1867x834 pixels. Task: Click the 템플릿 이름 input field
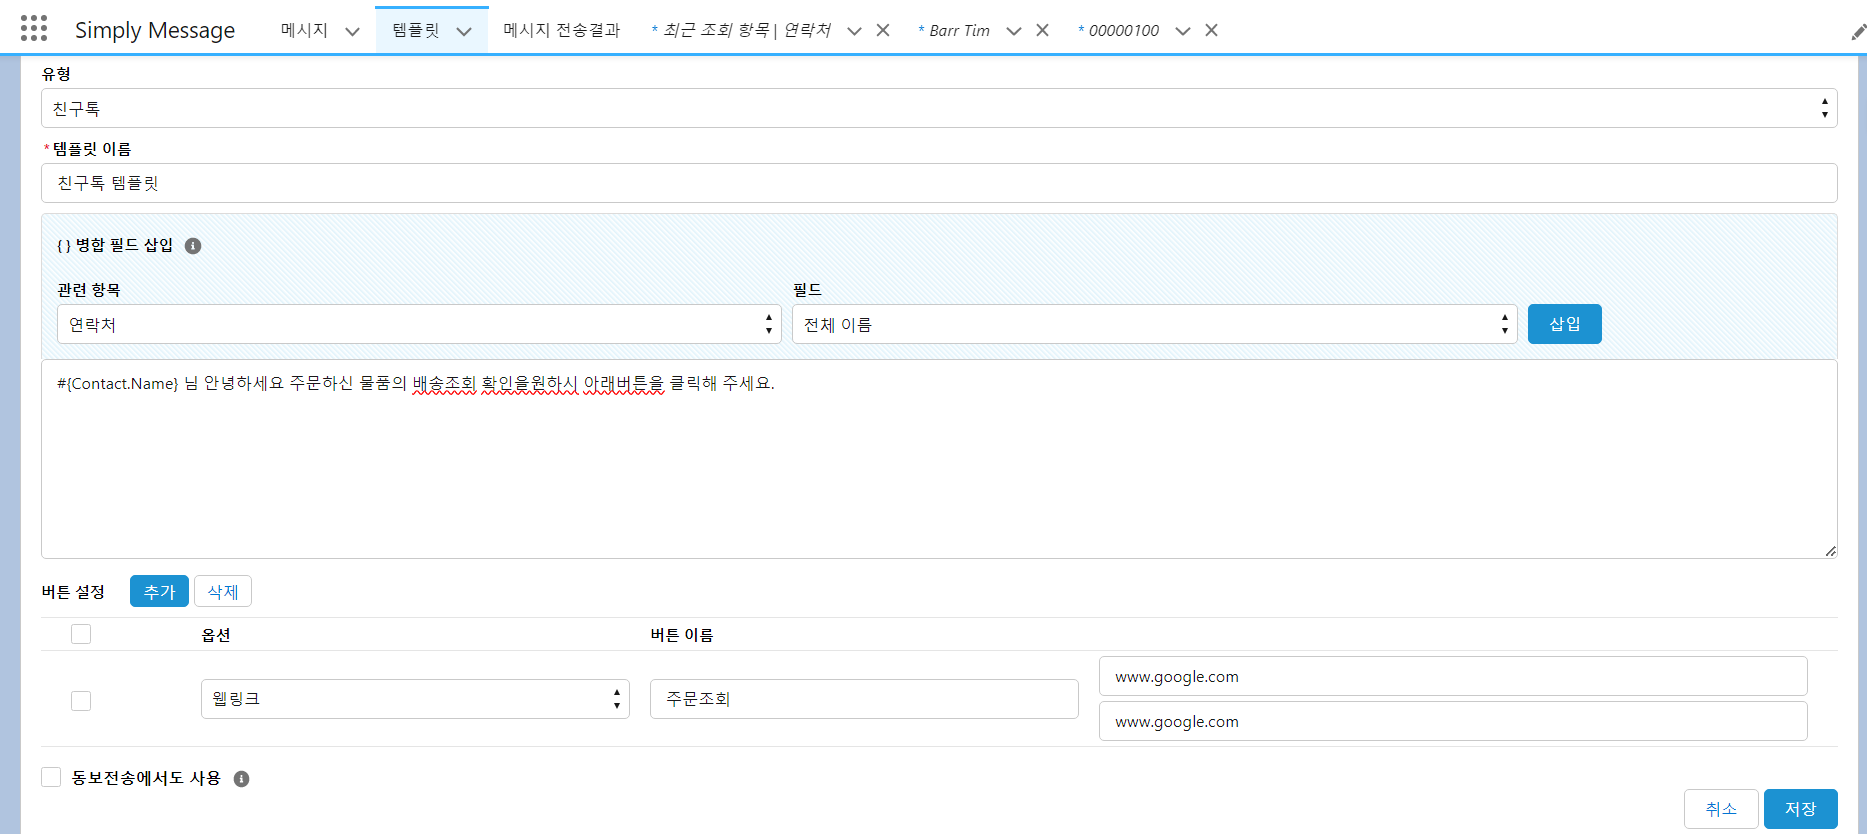coord(938,183)
